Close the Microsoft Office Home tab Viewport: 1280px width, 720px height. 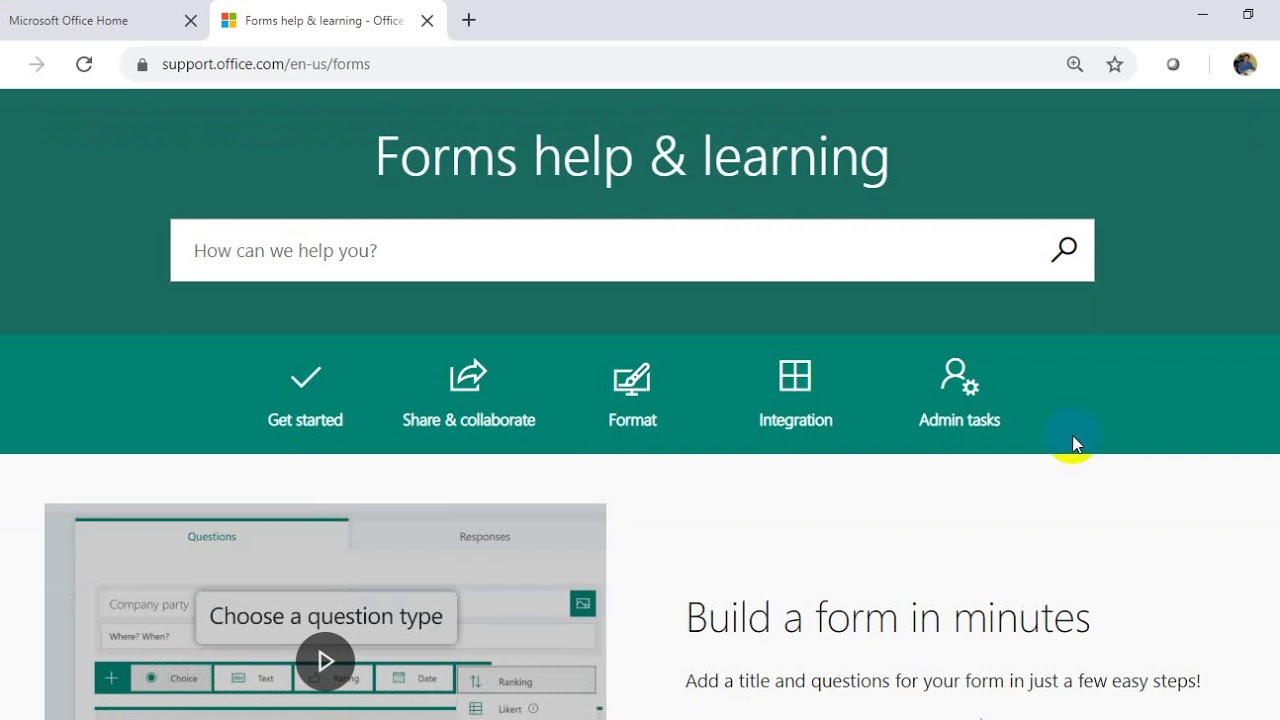point(191,20)
